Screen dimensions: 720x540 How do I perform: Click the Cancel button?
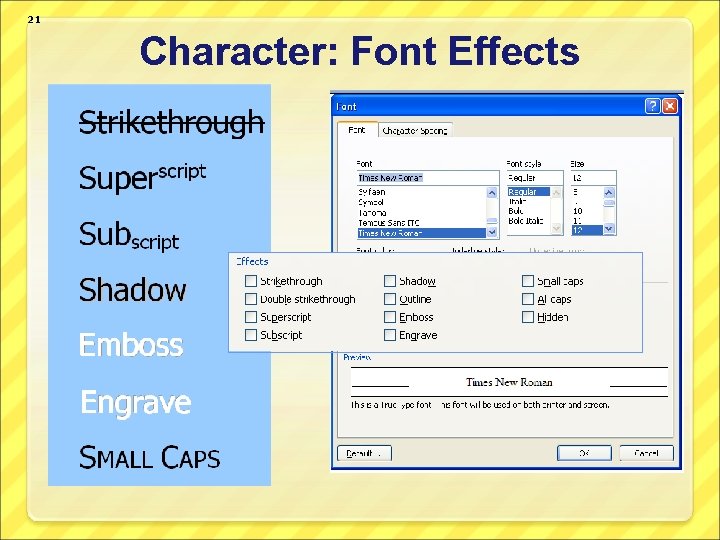(x=647, y=453)
